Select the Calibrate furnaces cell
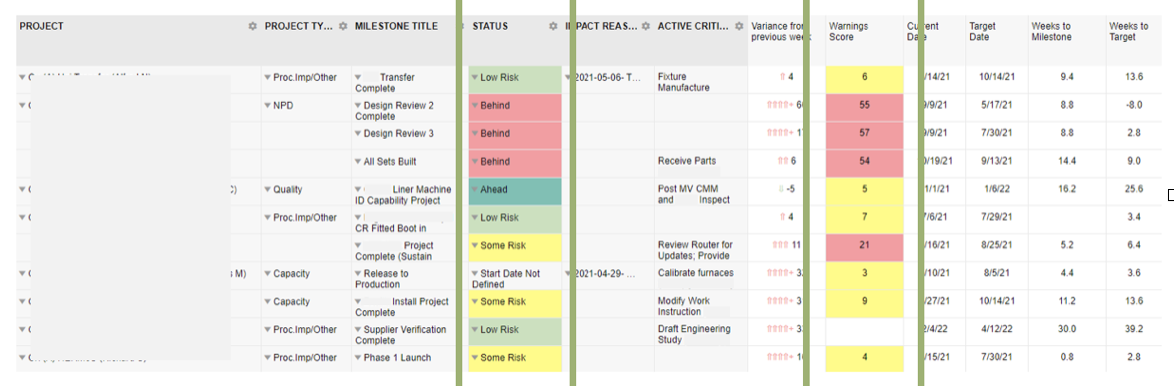Viewport: 1174px width, 386px height. pos(702,275)
